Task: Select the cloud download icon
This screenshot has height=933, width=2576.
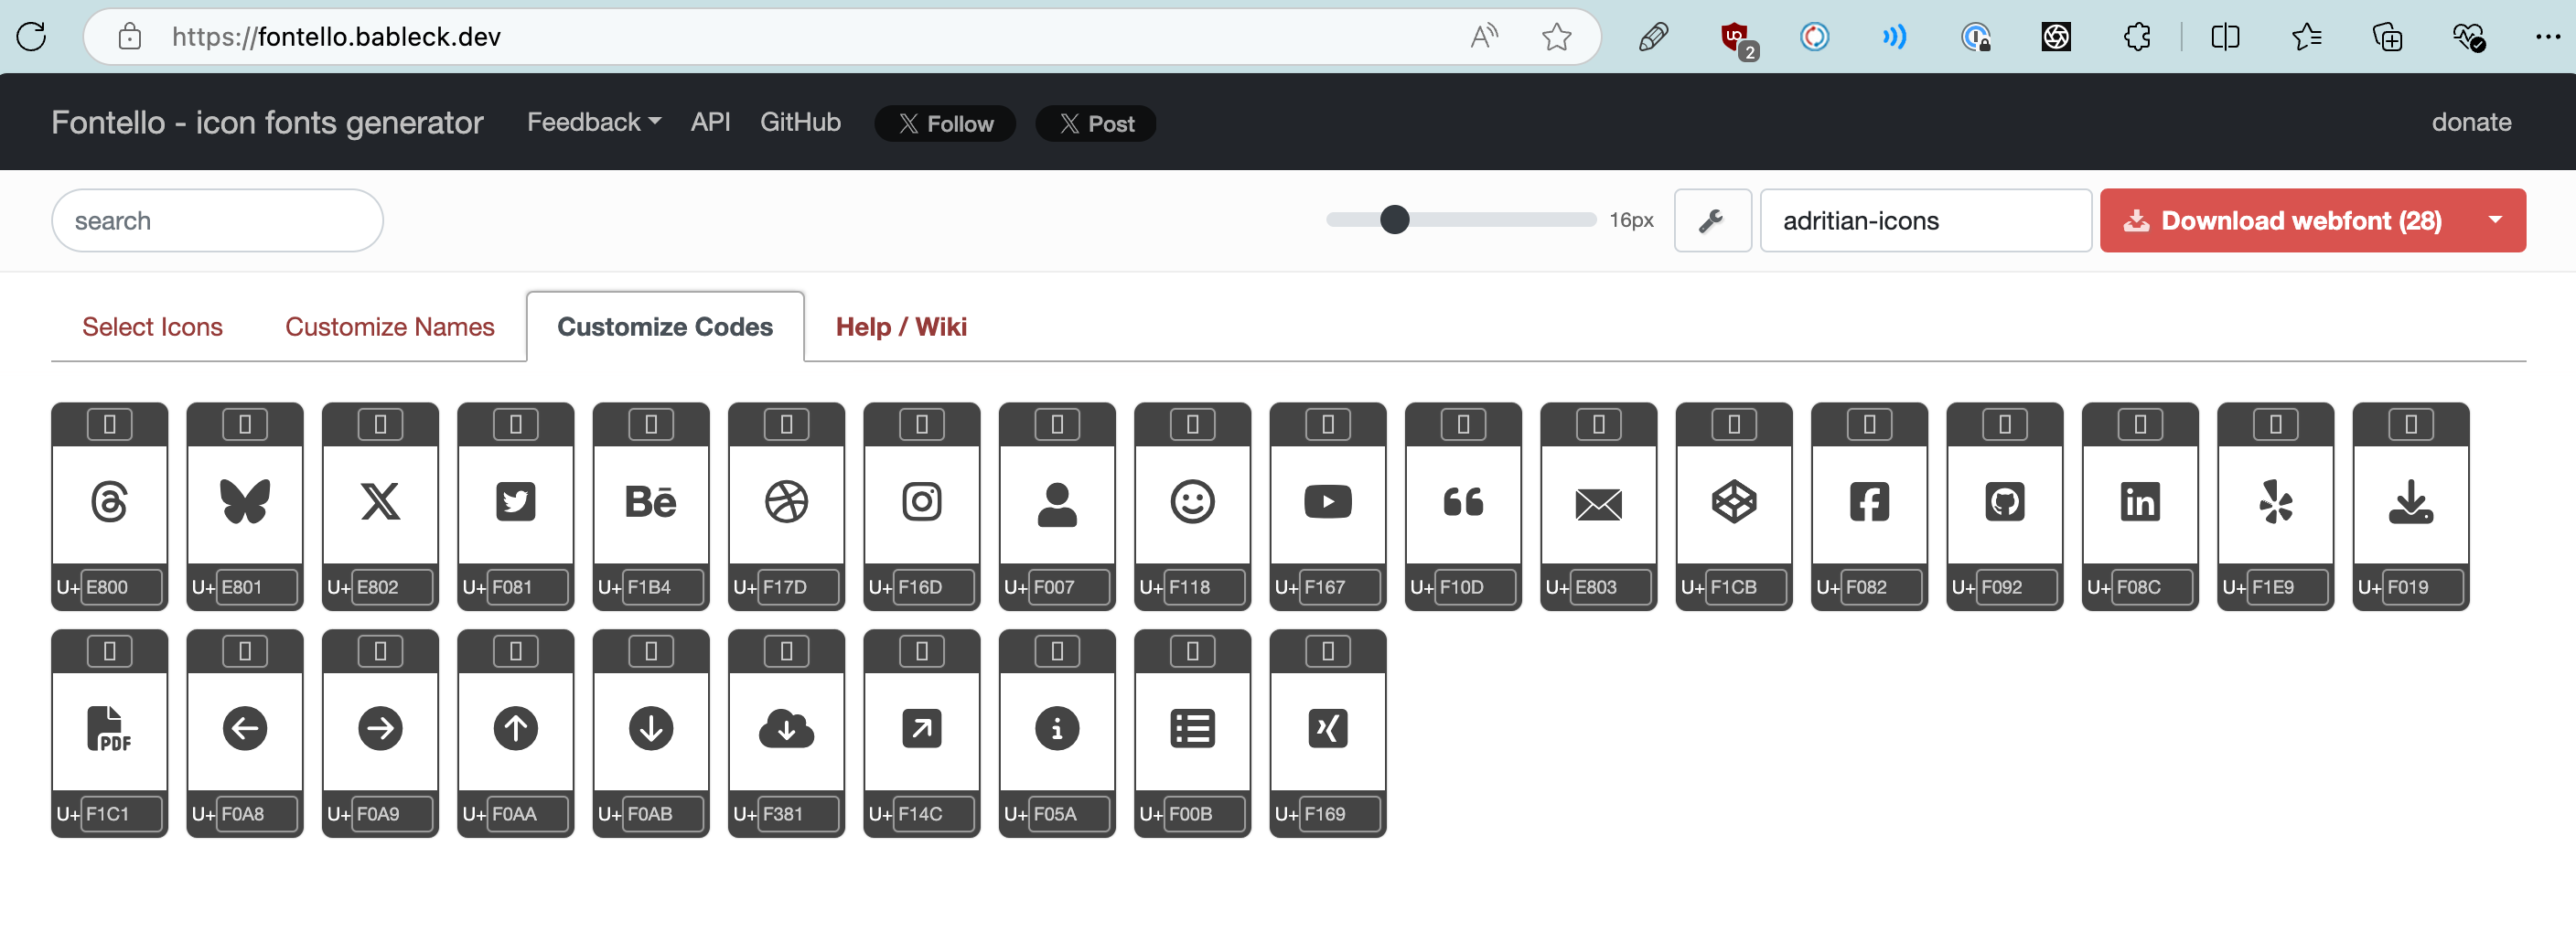Action: coord(786,728)
